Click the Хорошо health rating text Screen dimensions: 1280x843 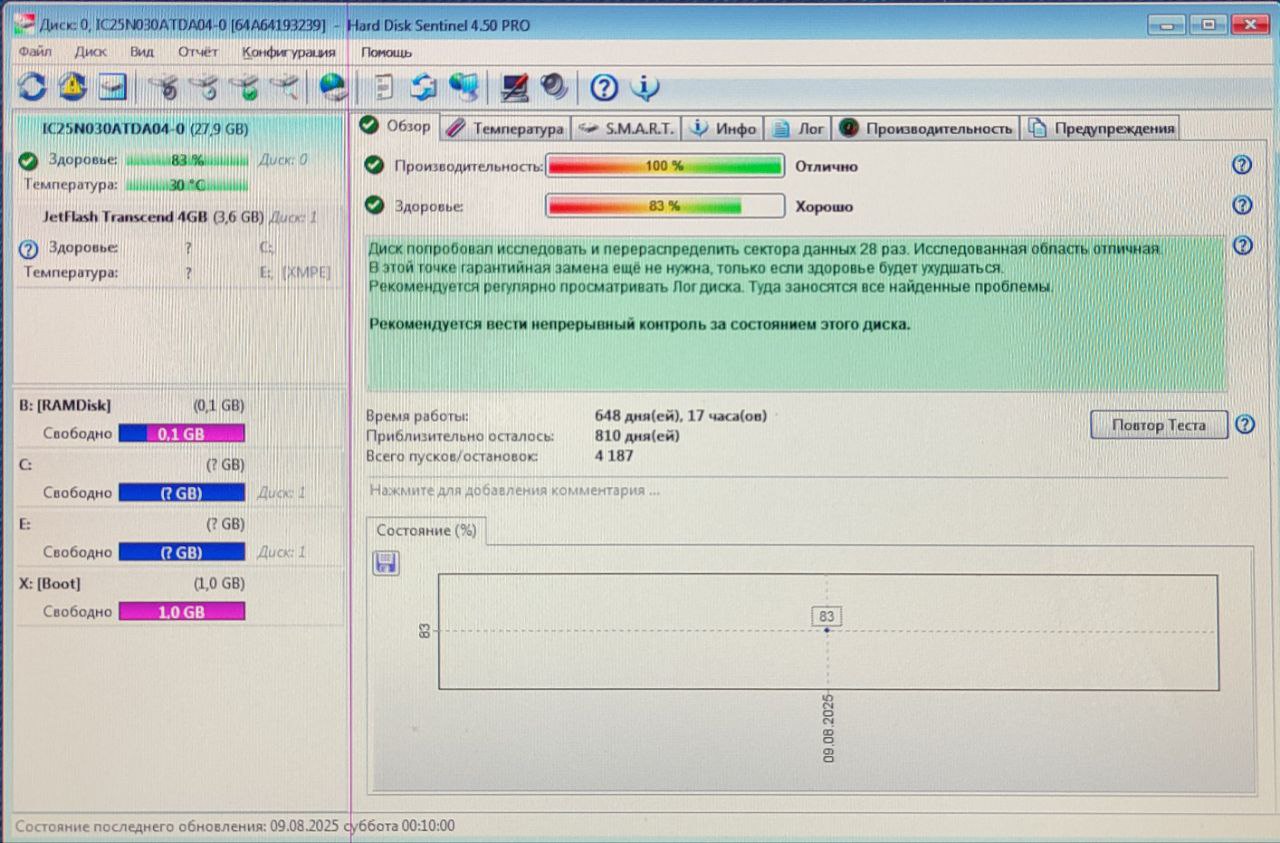pos(824,207)
